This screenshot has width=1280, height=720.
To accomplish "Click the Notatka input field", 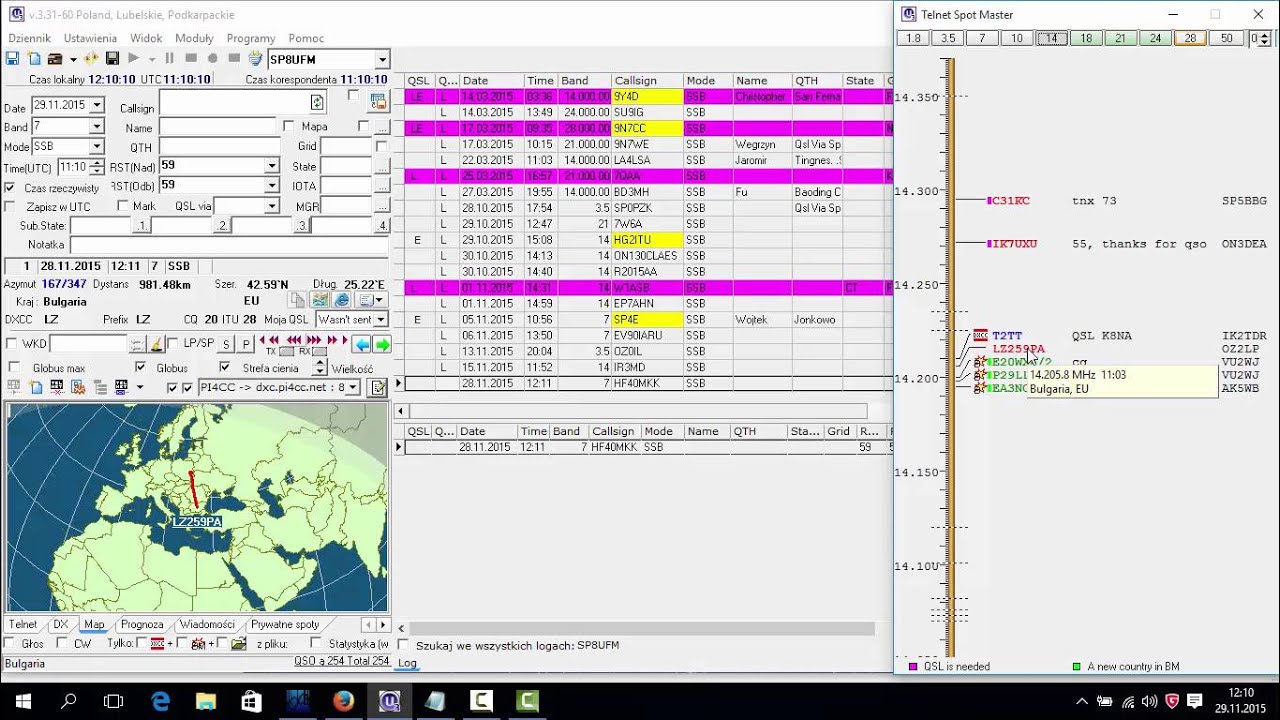I will click(x=229, y=245).
